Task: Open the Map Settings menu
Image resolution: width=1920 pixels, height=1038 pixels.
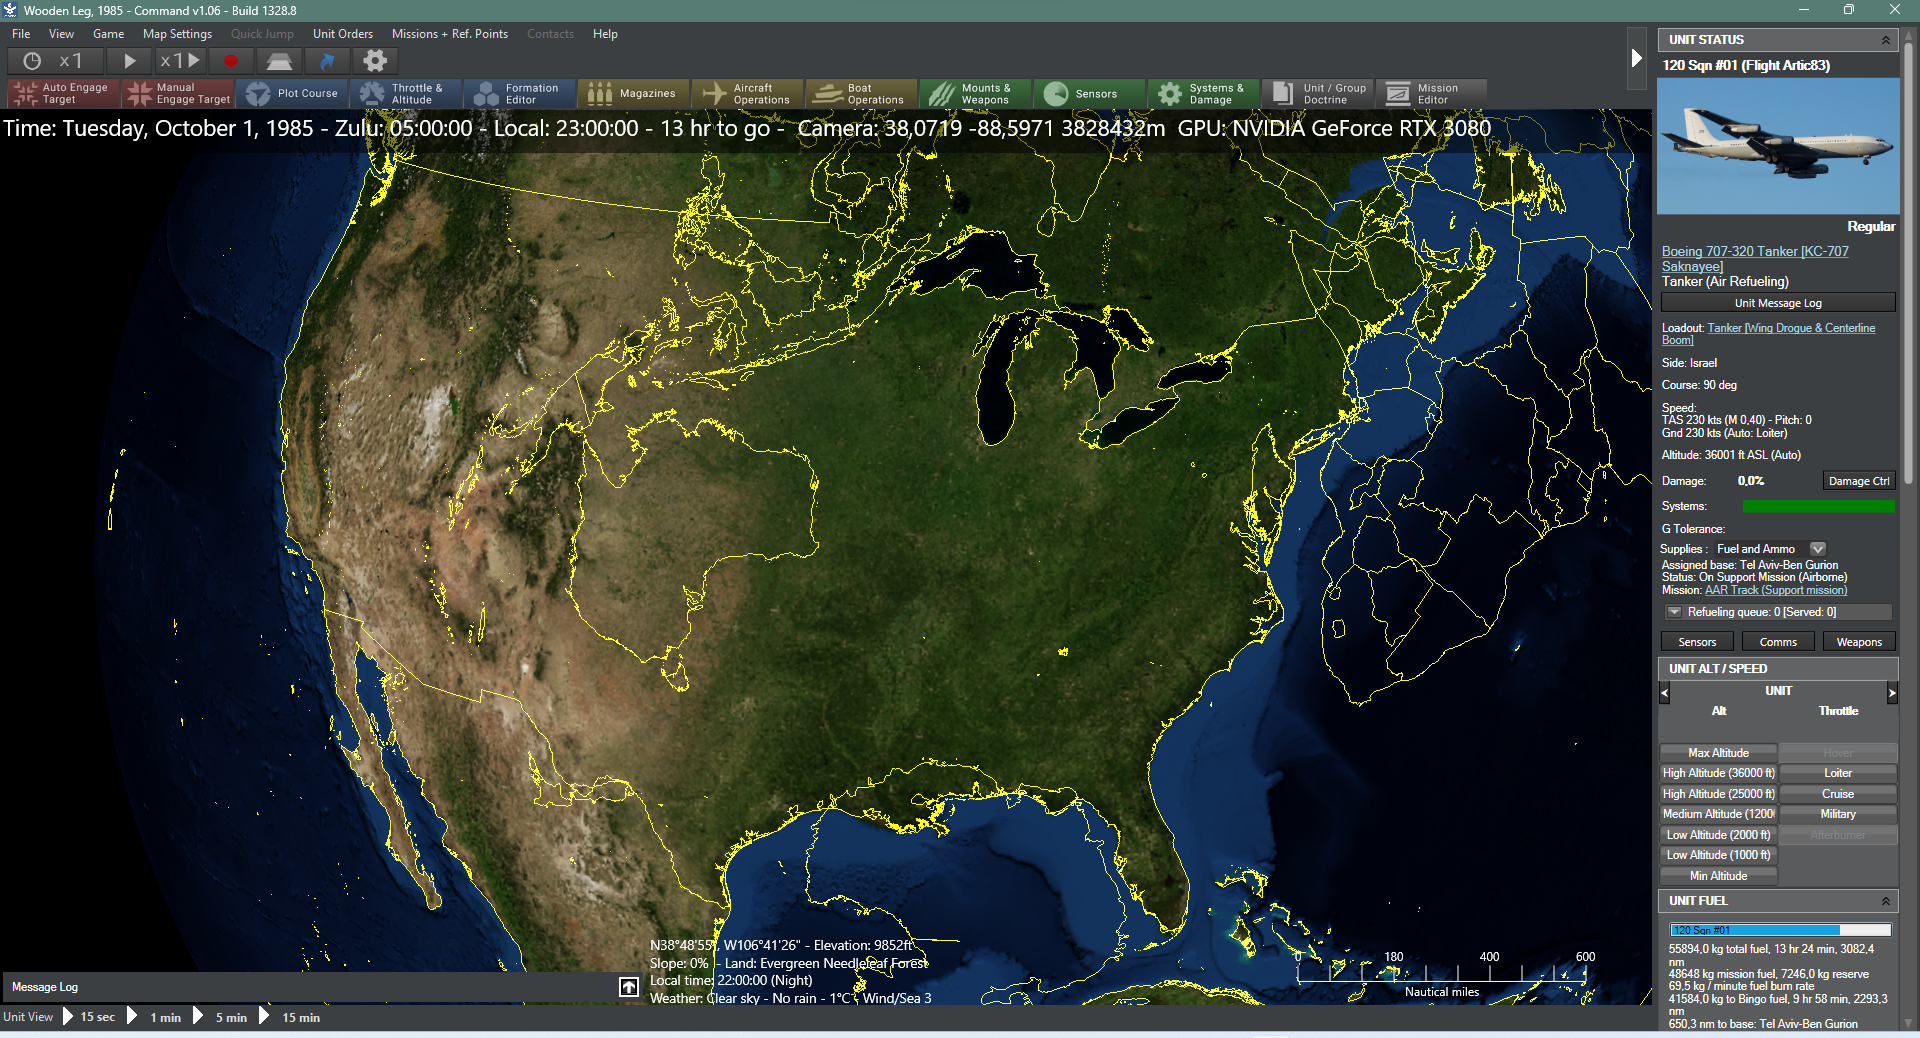Action: pyautogui.click(x=177, y=34)
